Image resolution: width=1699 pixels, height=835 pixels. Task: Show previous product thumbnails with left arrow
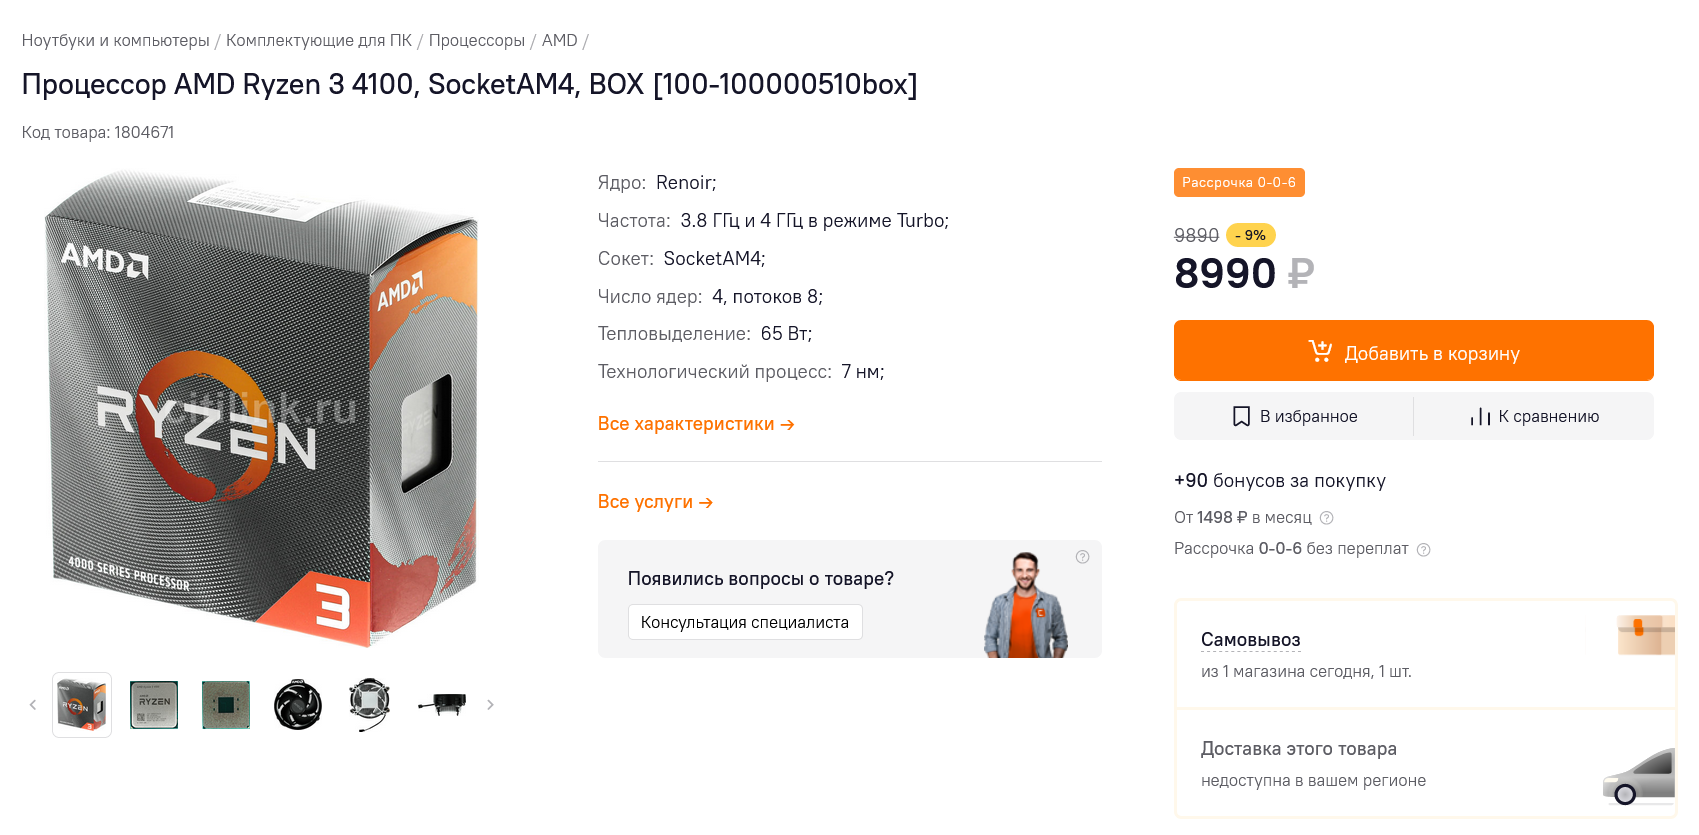(x=33, y=705)
